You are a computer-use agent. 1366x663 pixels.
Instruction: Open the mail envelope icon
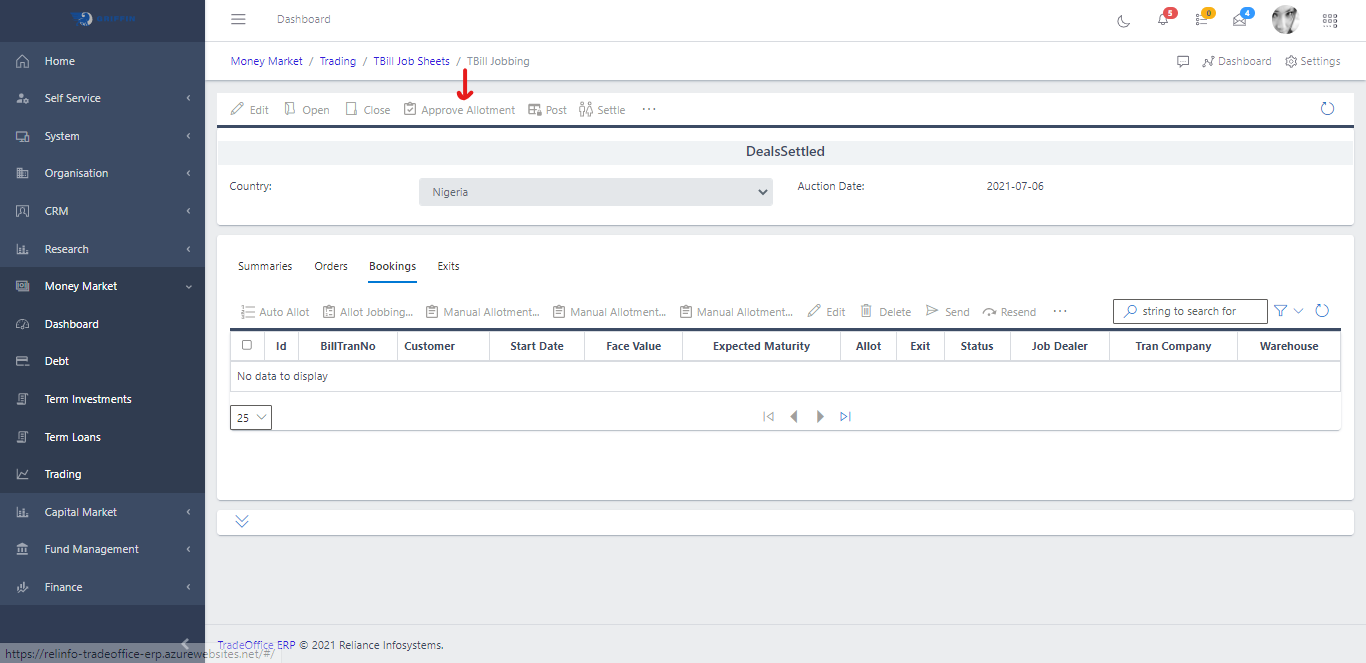[1240, 20]
